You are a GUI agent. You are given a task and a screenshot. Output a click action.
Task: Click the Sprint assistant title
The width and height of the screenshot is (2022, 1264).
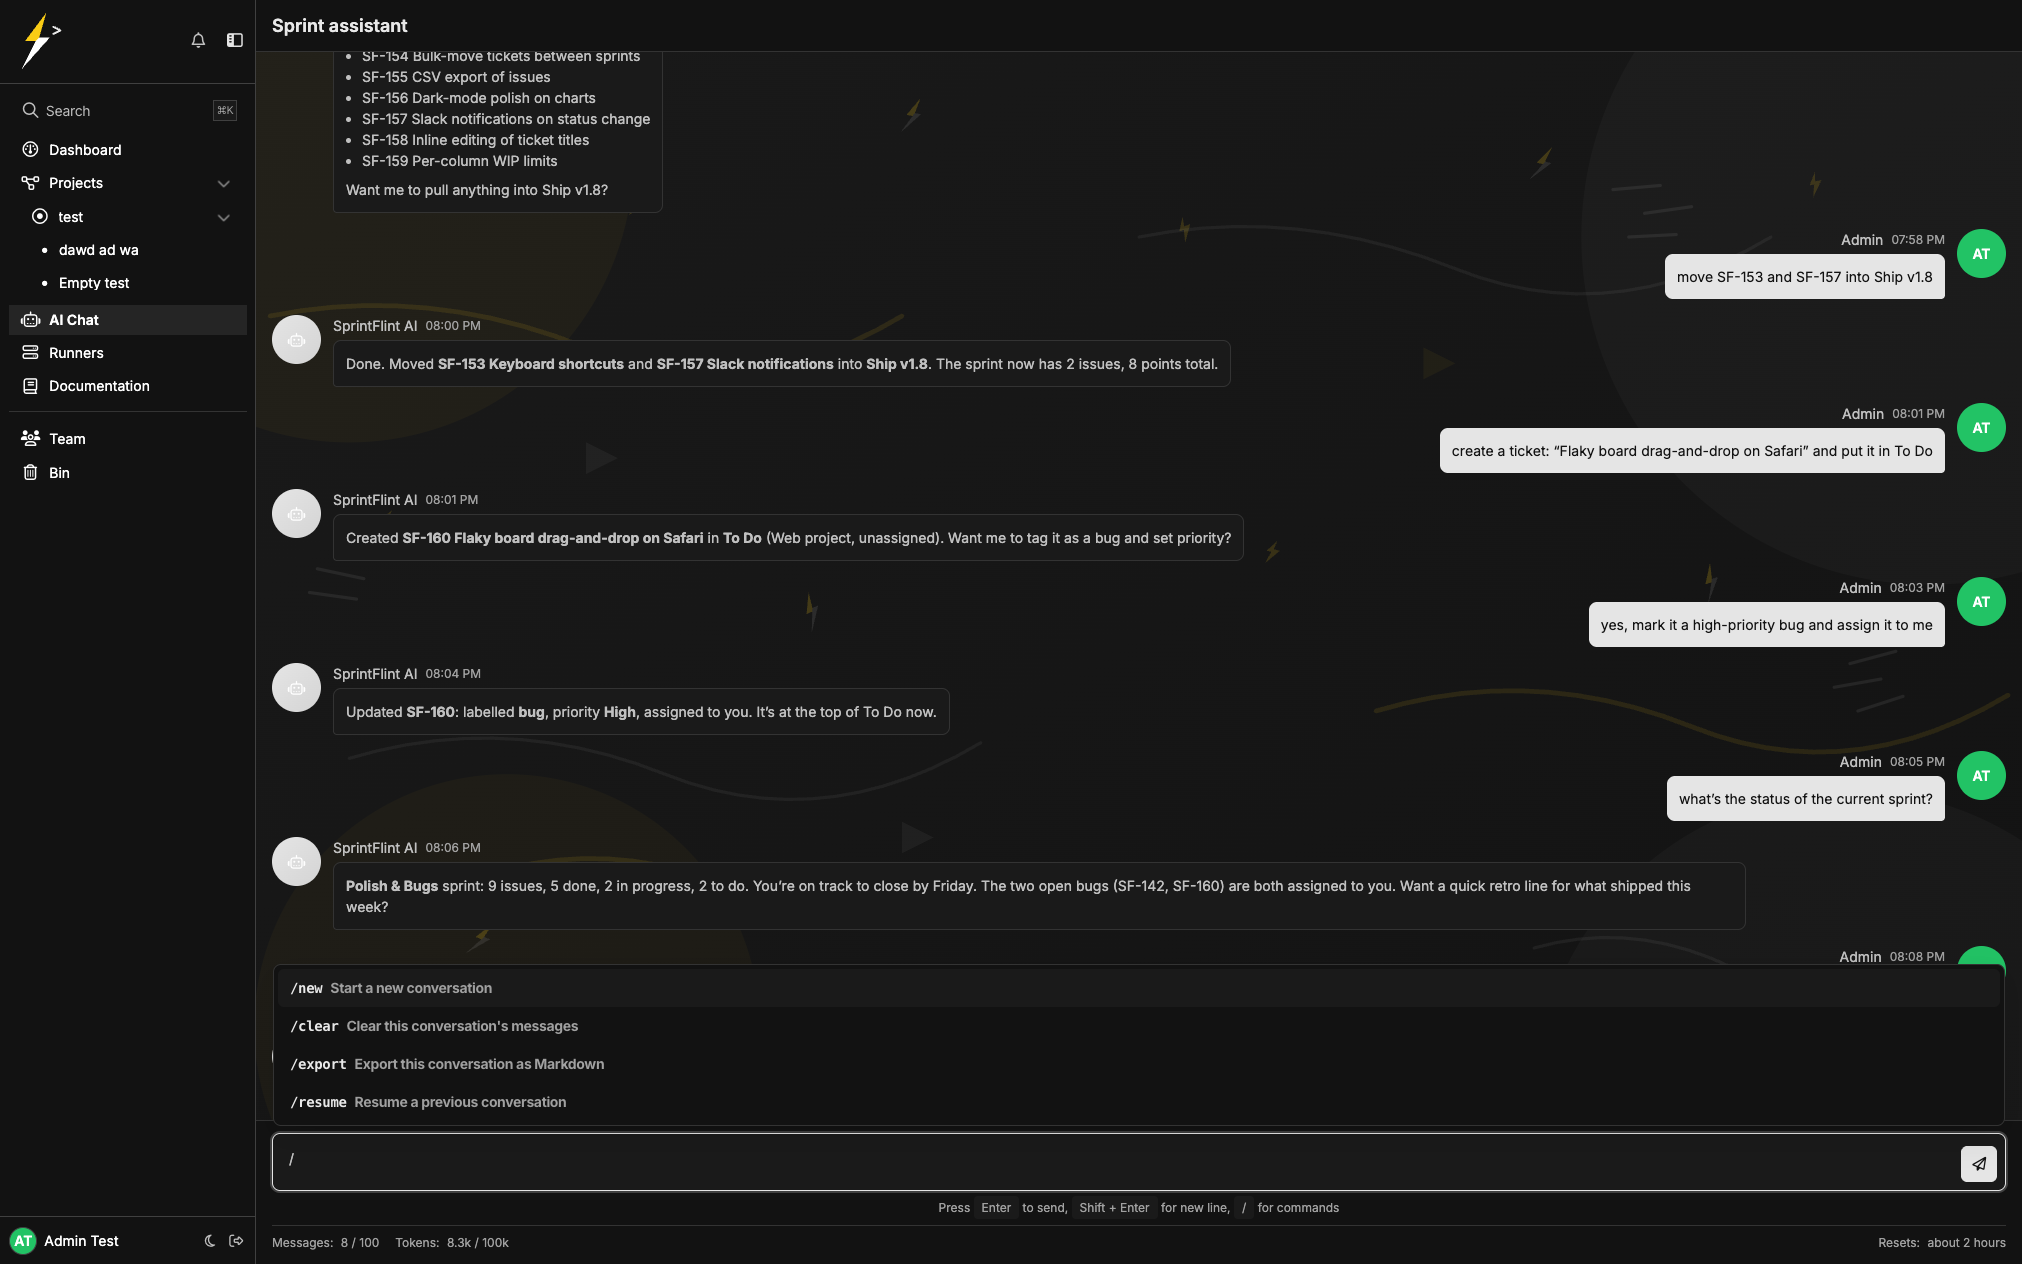(x=340, y=26)
